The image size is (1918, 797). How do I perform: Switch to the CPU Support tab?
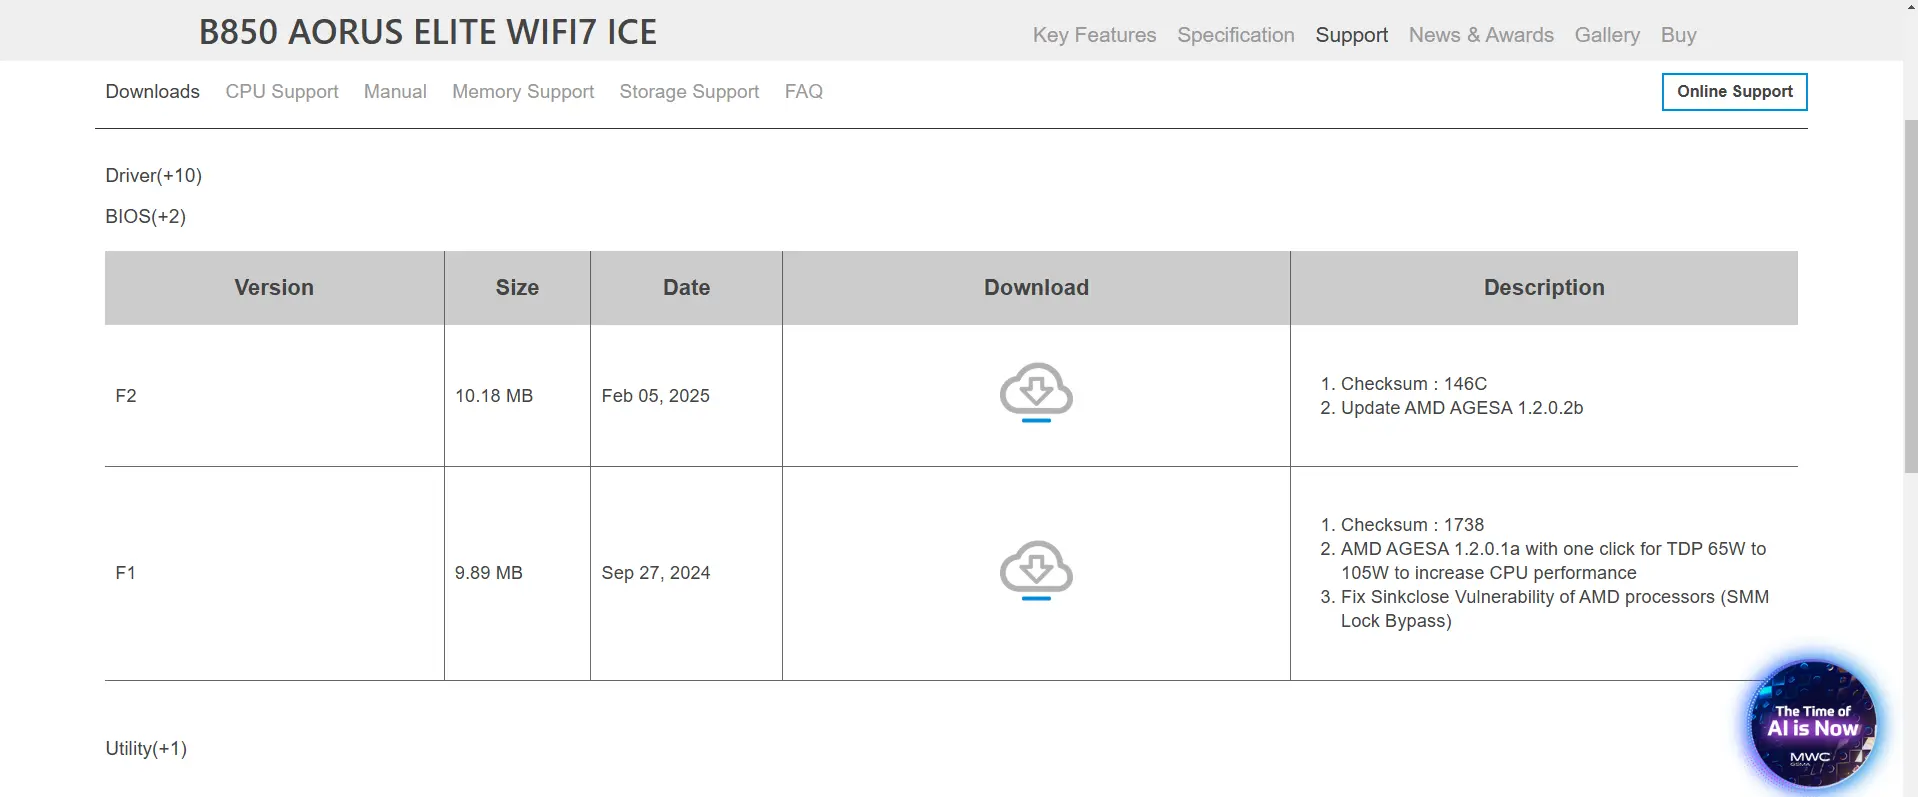tap(282, 91)
